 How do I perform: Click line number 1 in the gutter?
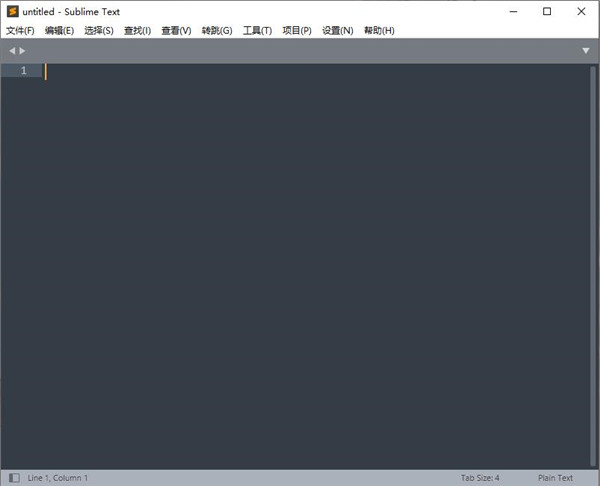24,70
